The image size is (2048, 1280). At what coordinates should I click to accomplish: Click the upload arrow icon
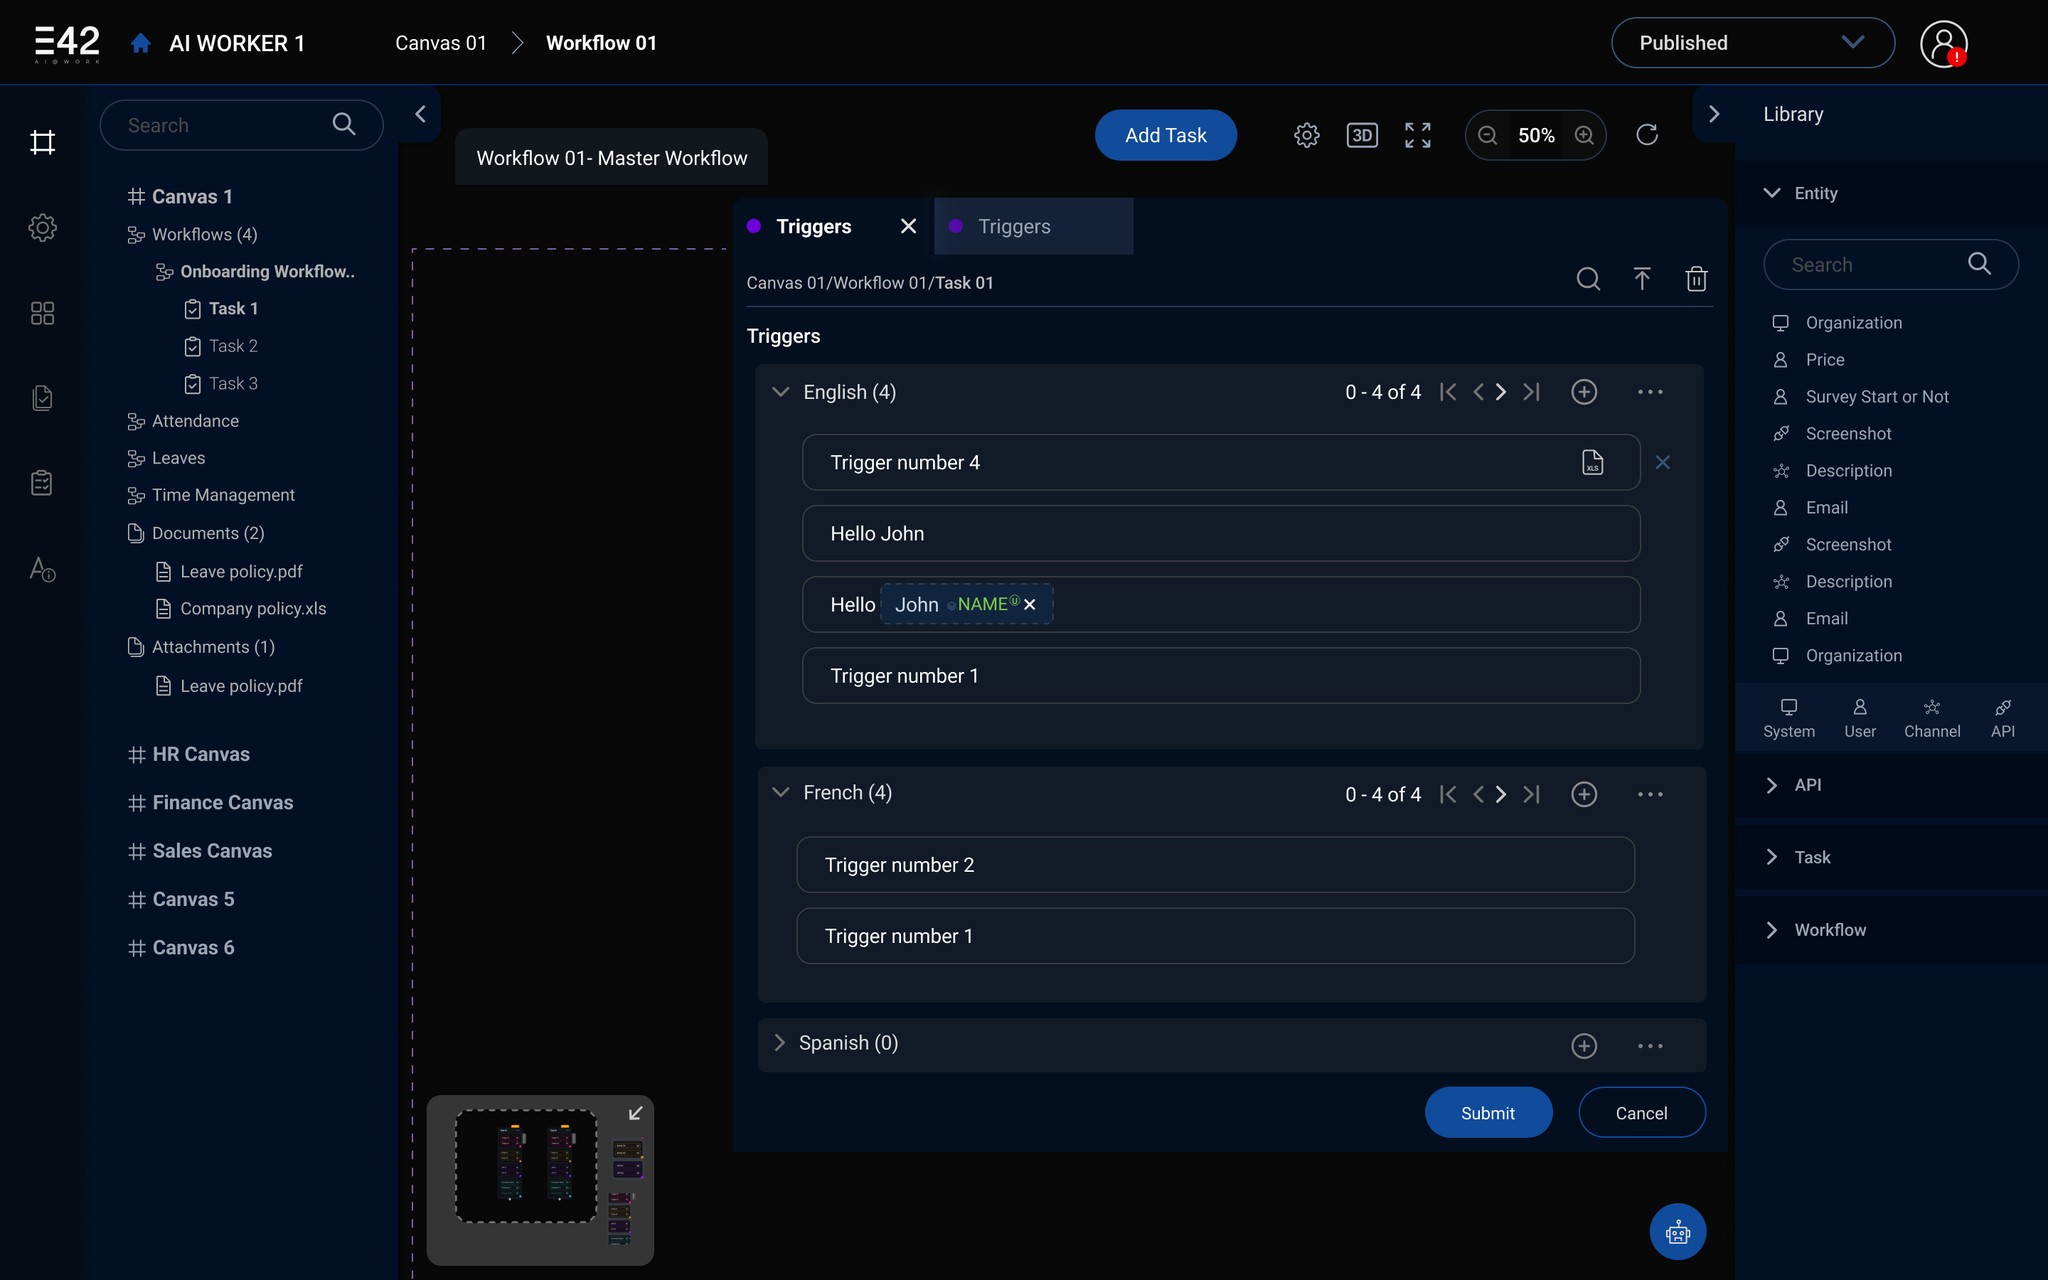(1641, 279)
